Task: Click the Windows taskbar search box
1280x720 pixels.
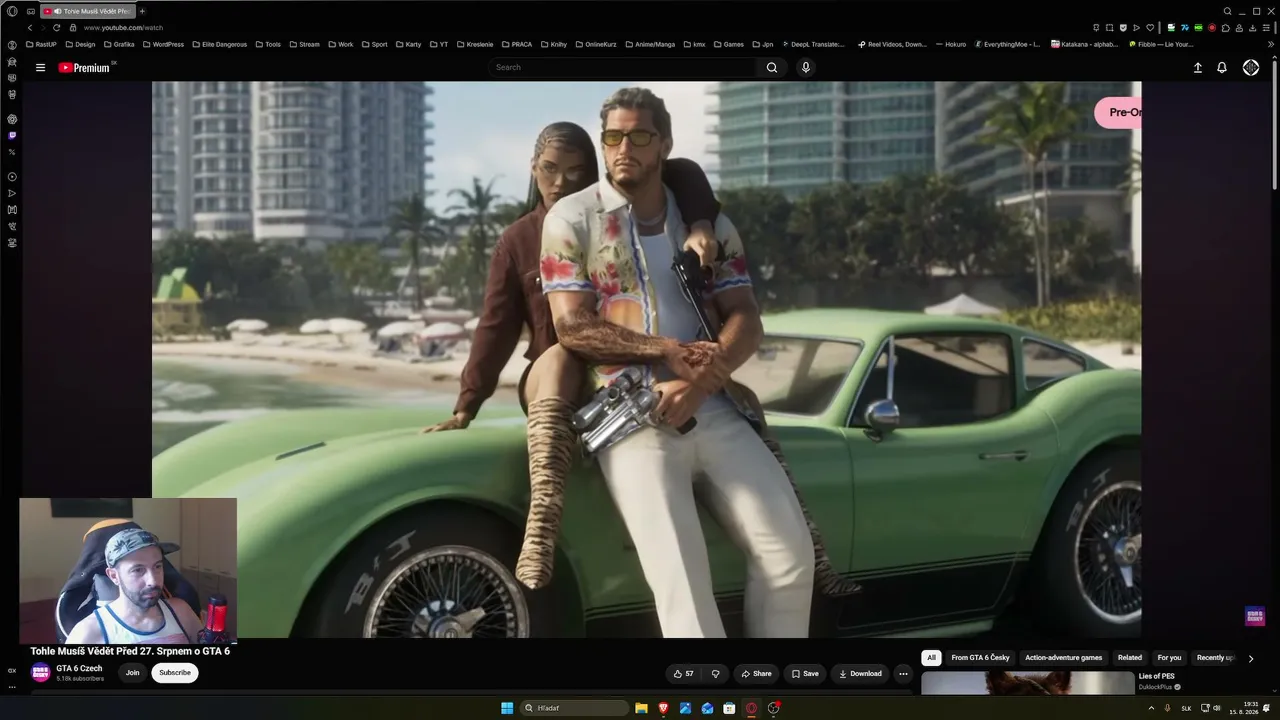Action: click(x=575, y=708)
